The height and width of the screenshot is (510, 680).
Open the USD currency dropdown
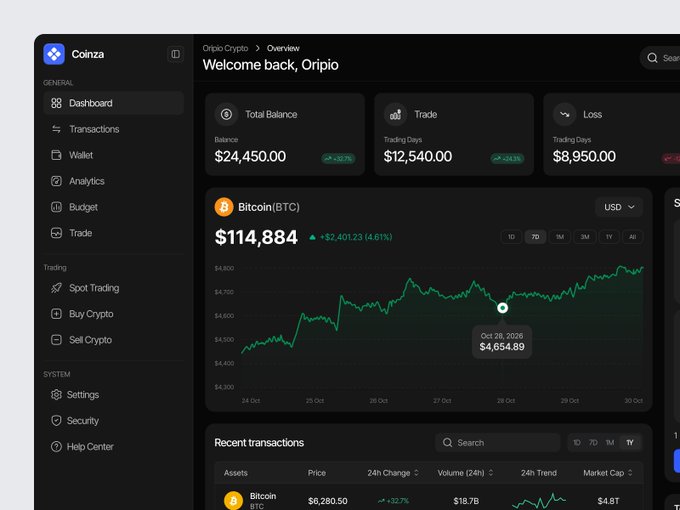click(619, 207)
